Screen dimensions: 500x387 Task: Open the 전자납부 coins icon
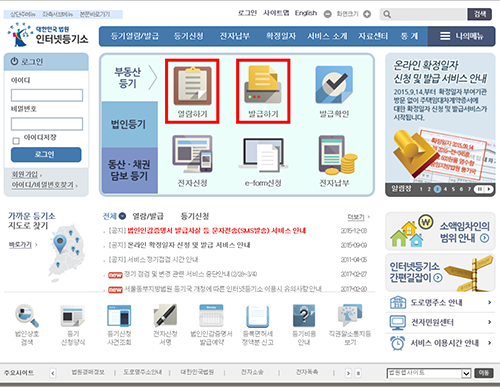(337, 155)
